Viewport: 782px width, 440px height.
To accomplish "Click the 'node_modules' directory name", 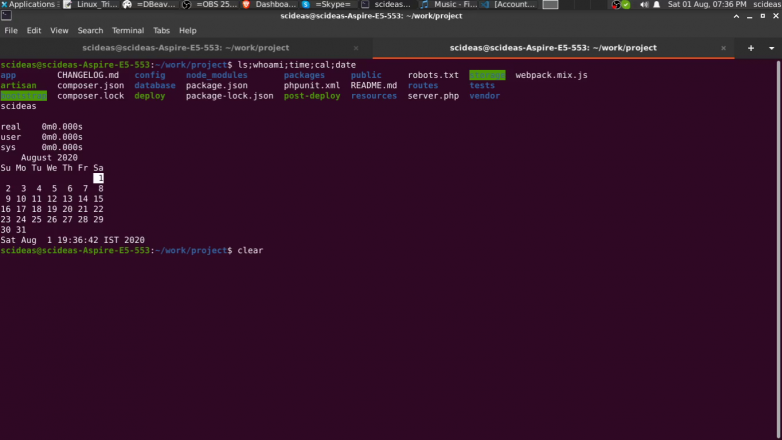I will [x=216, y=75].
